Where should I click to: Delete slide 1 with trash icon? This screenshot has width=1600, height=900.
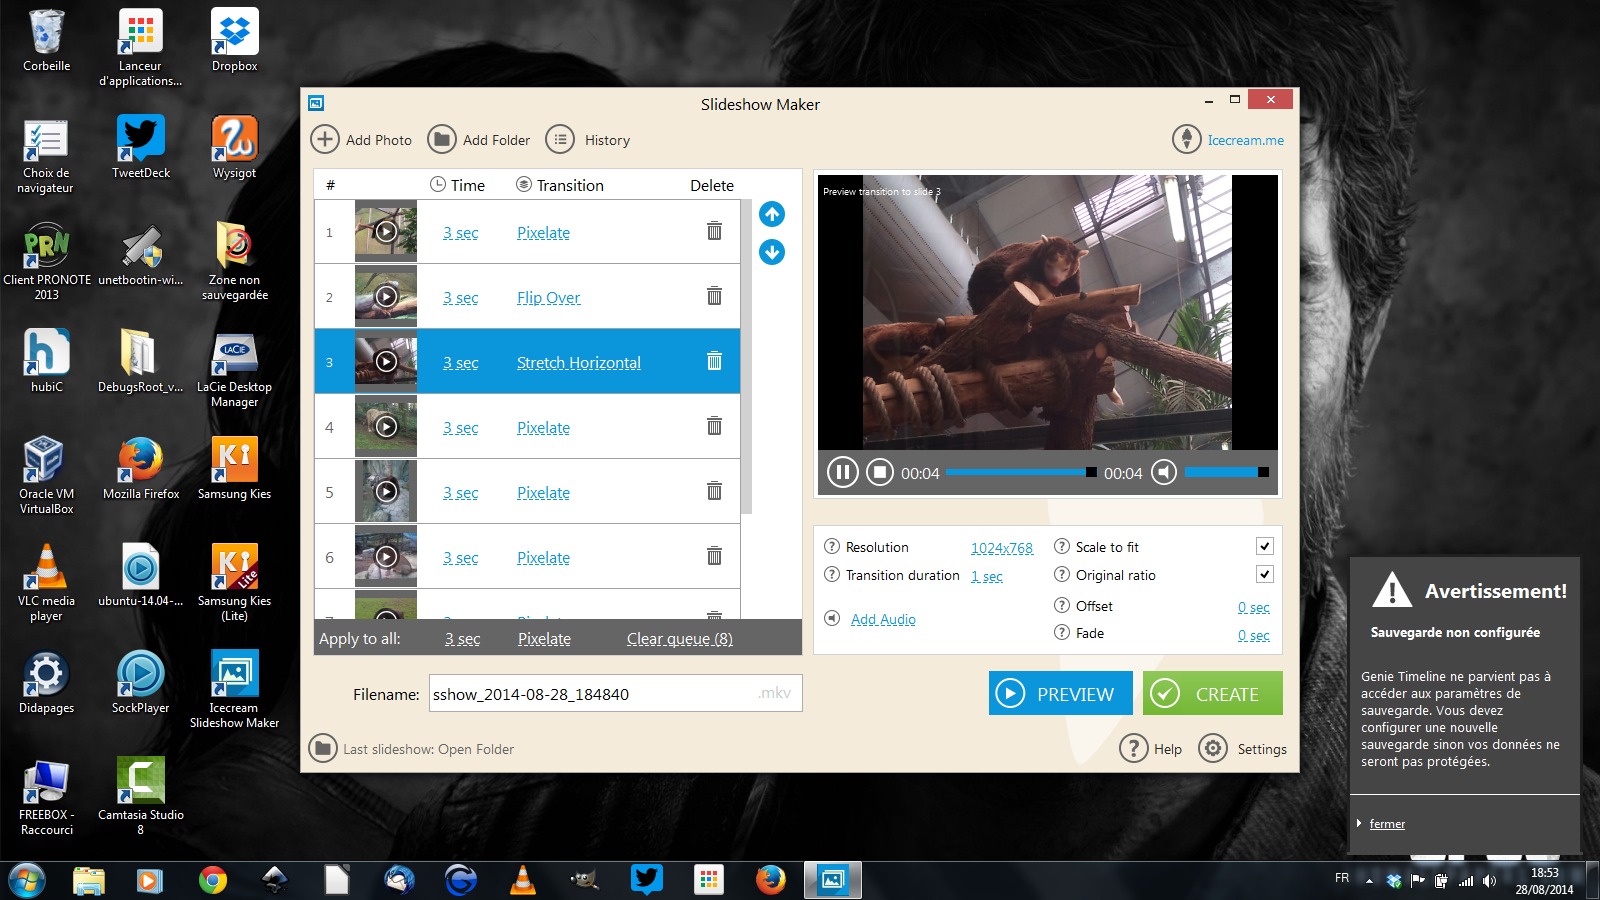coord(714,231)
